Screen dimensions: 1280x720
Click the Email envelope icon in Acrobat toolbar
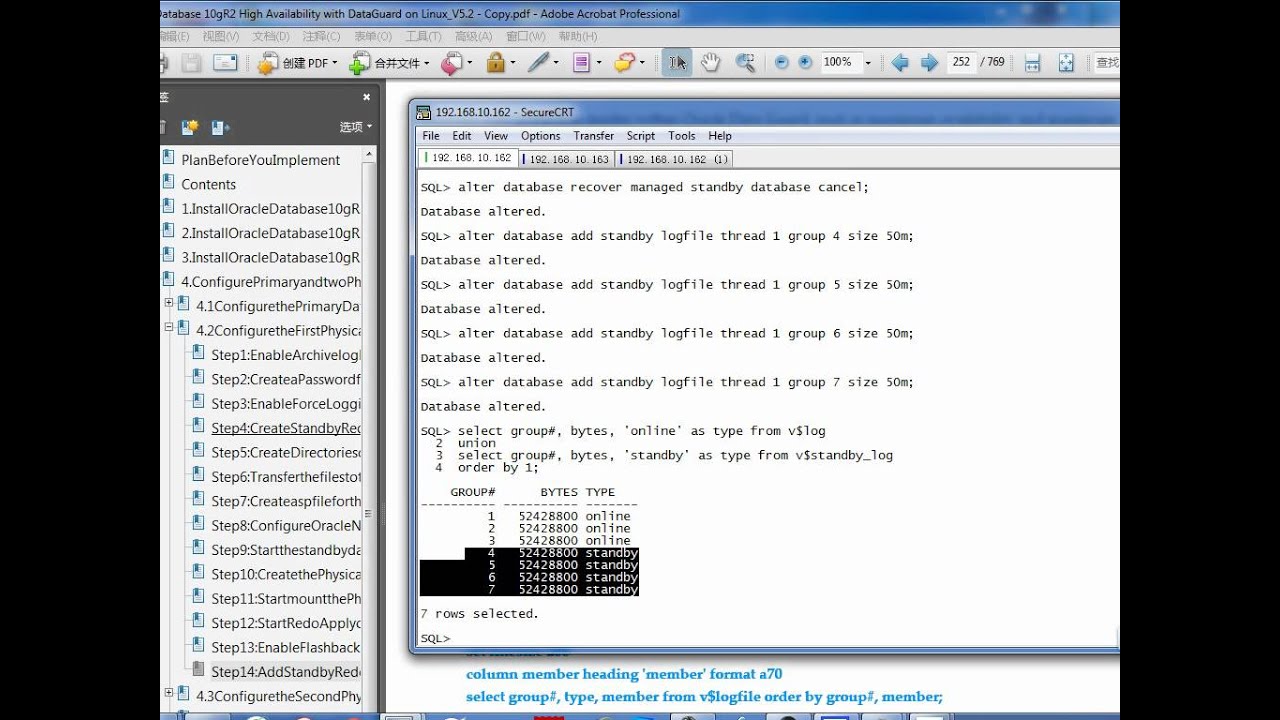(x=225, y=62)
